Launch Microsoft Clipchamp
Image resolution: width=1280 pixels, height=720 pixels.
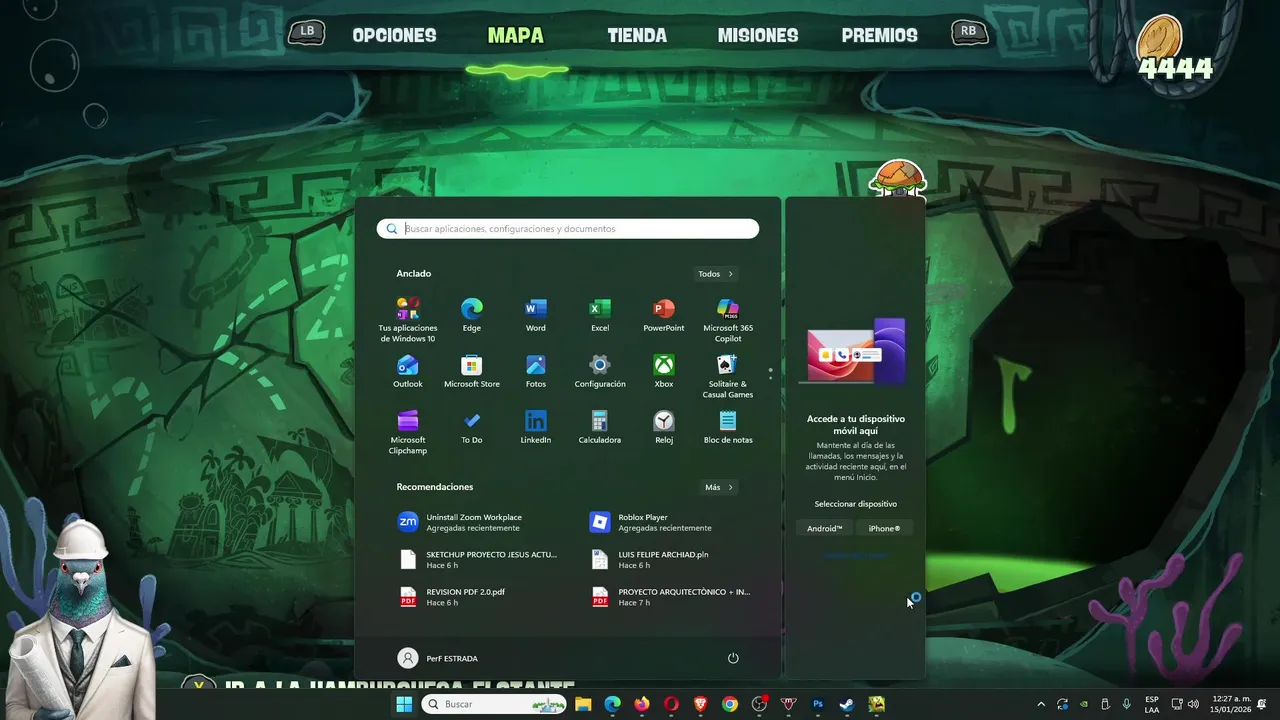(408, 432)
